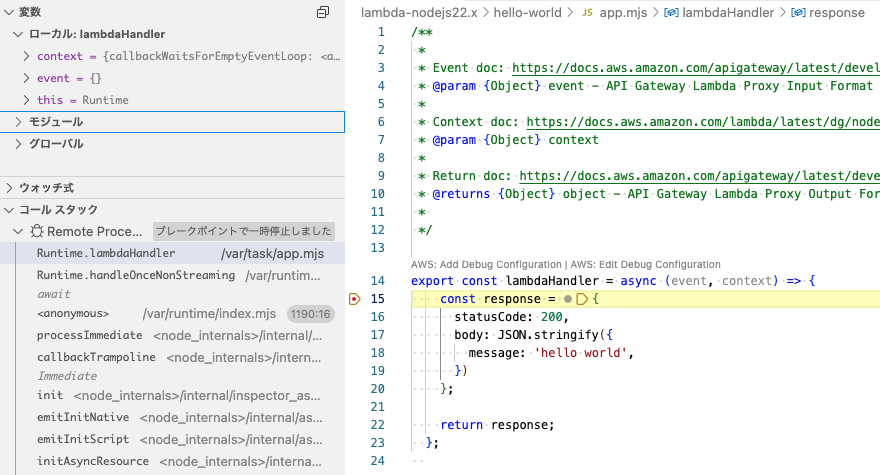Click the response symbol icon in the breadcrumb
This screenshot has width=880, height=475.
click(798, 12)
